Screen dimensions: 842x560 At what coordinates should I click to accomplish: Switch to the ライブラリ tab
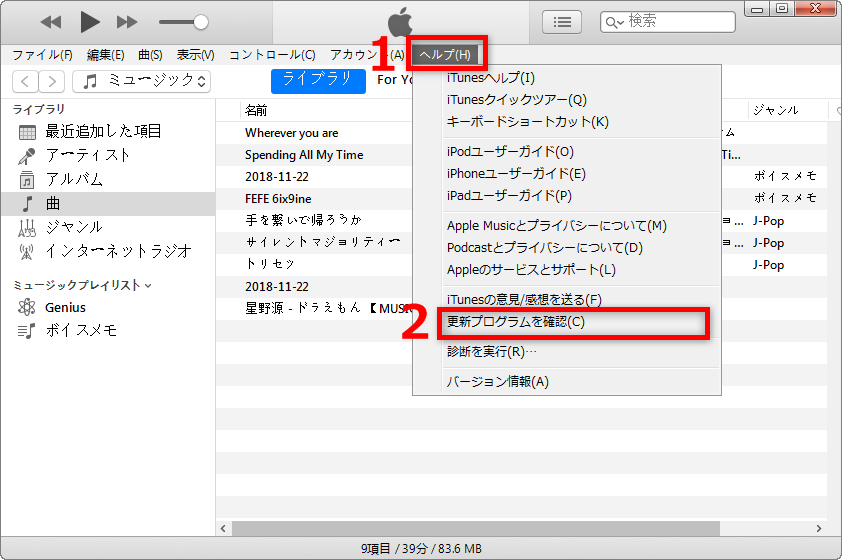tap(318, 80)
